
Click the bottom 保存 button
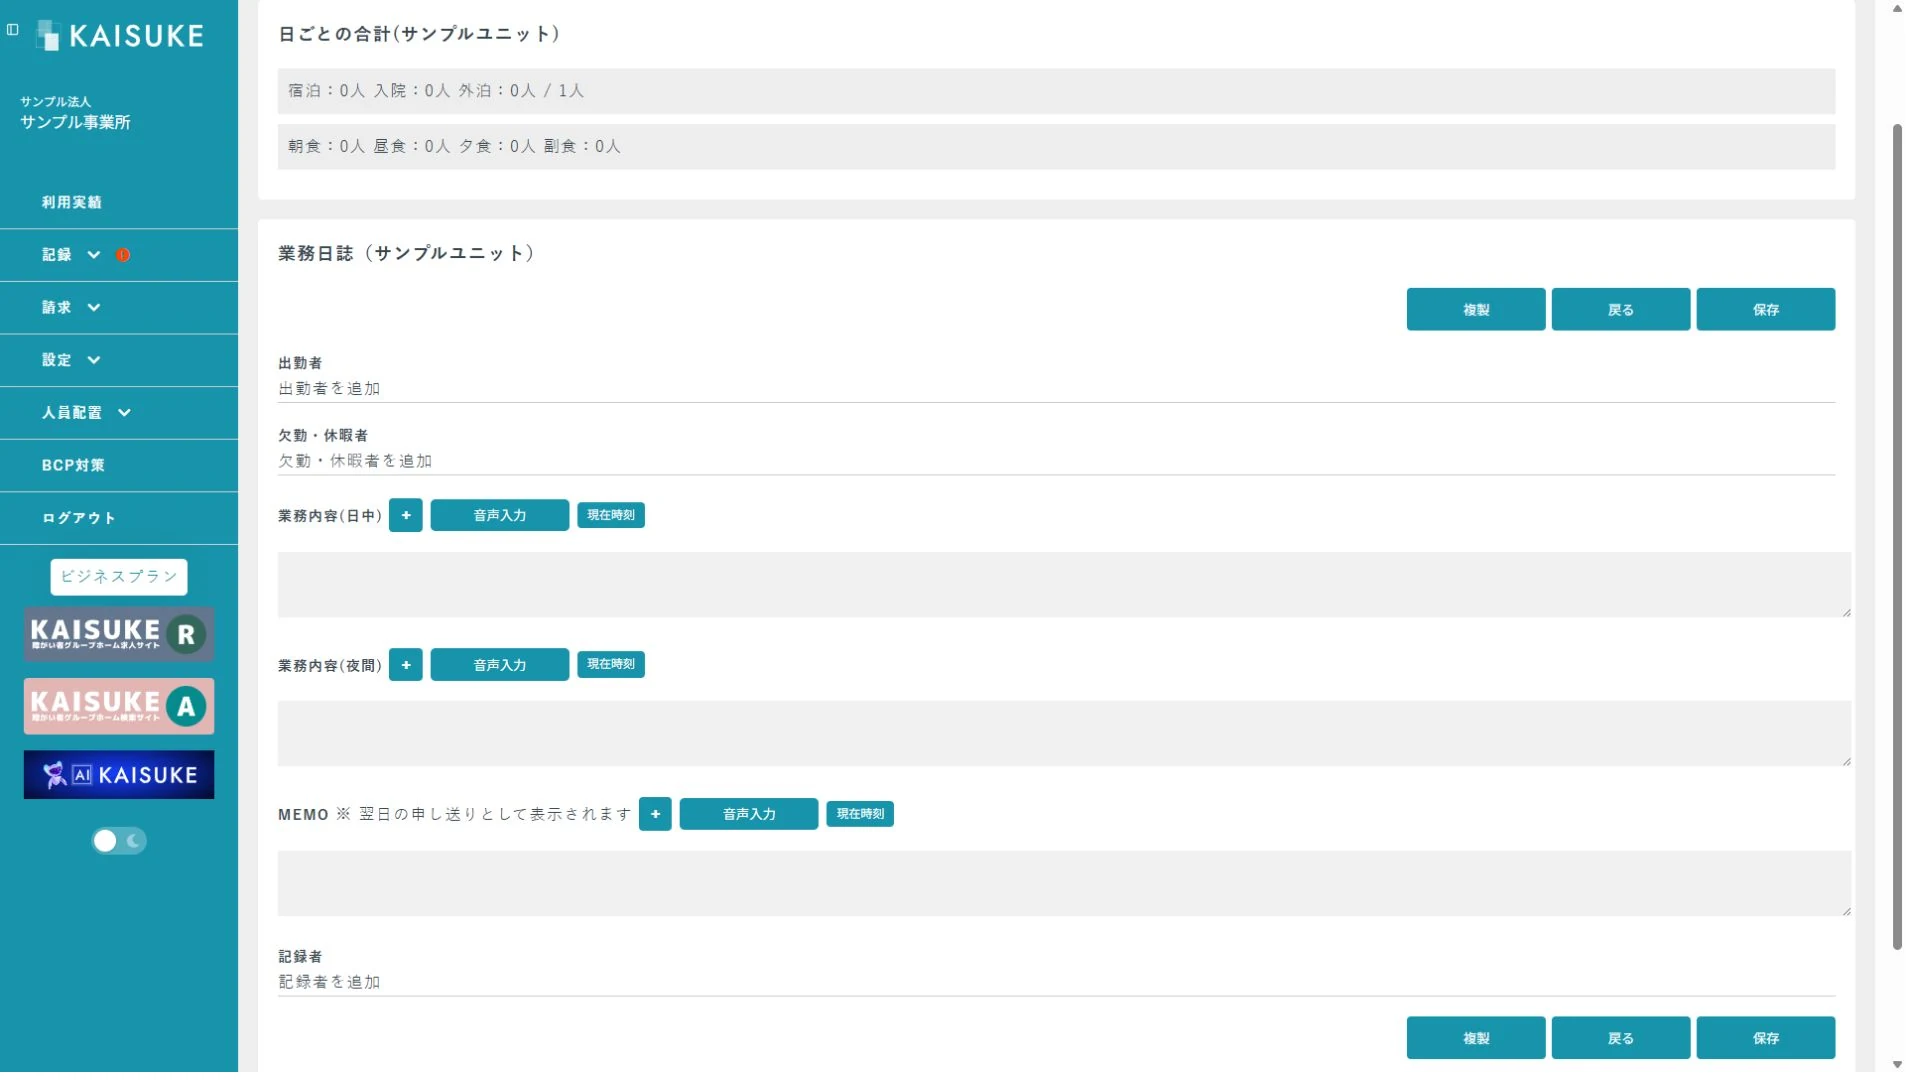pyautogui.click(x=1766, y=1038)
